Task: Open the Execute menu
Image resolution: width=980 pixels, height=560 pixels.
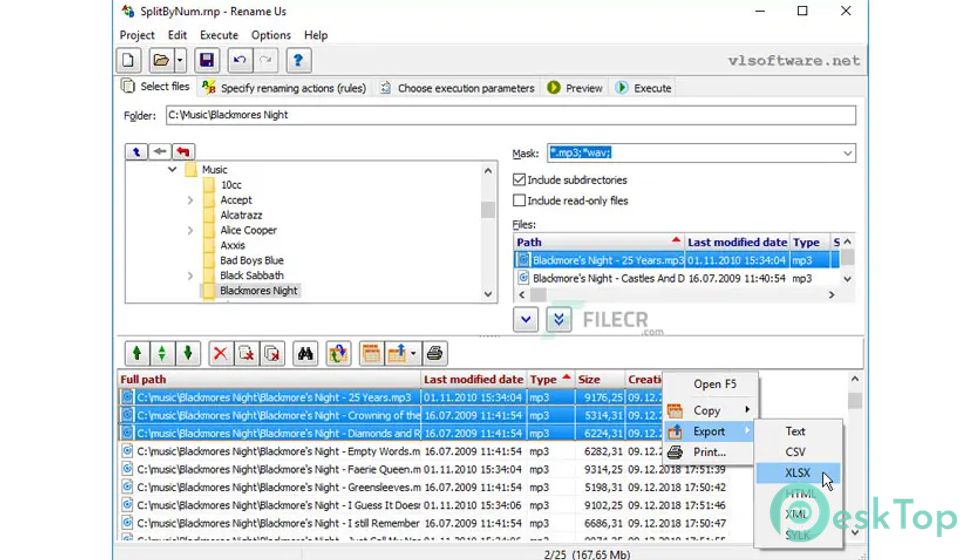Action: (x=219, y=35)
